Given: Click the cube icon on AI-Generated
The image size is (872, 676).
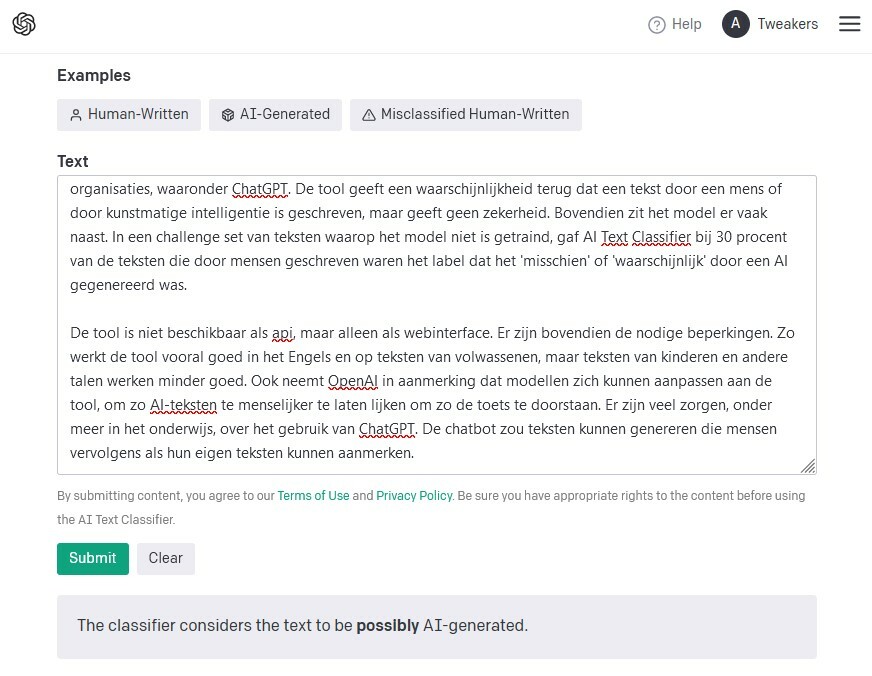Looking at the screenshot, I should click(228, 115).
